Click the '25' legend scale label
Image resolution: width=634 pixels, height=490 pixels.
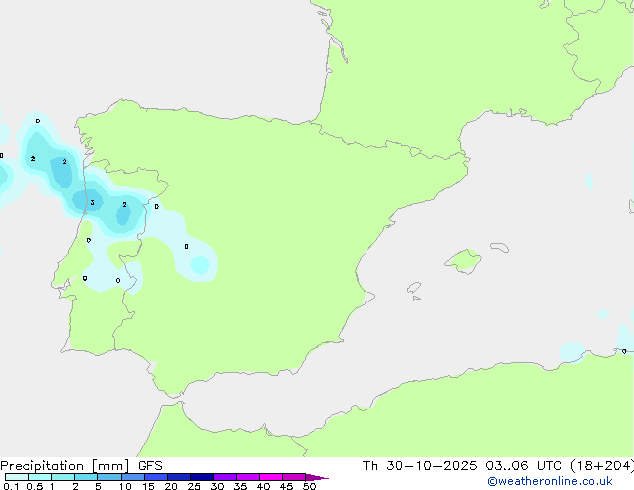click(194, 486)
